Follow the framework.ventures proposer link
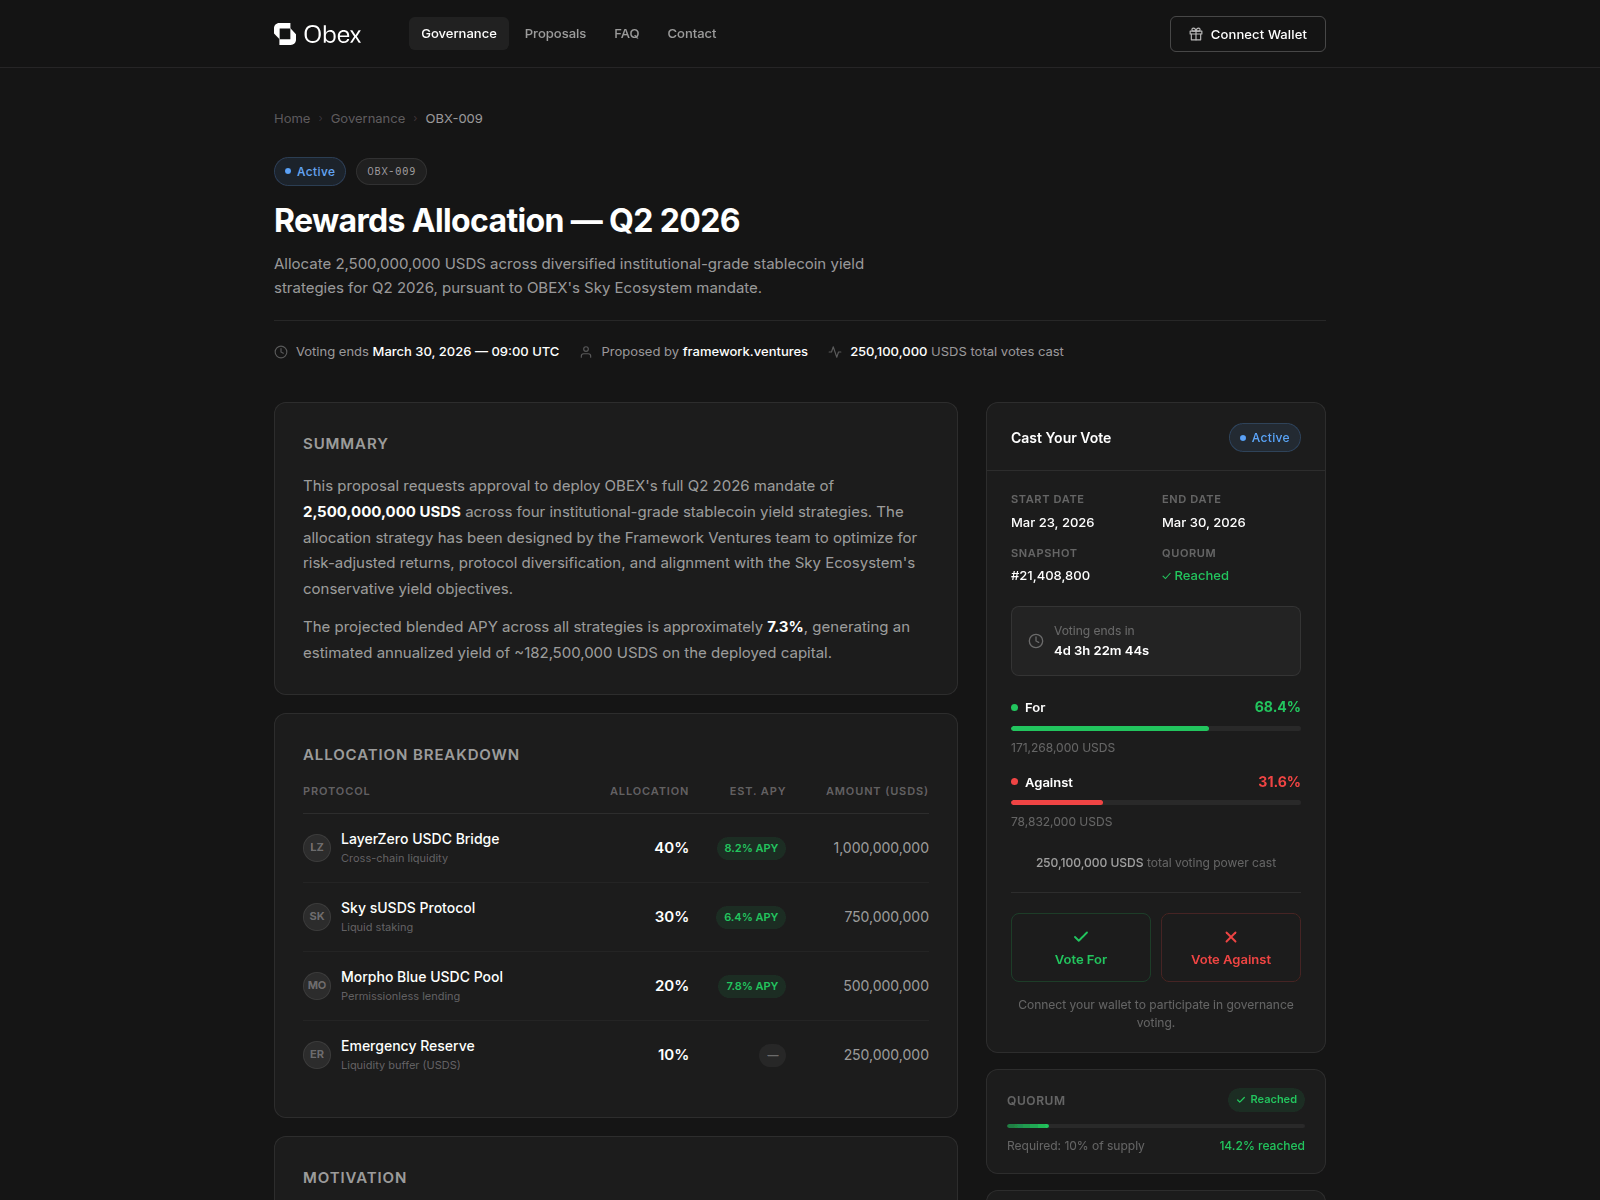The width and height of the screenshot is (1600, 1200). (745, 351)
